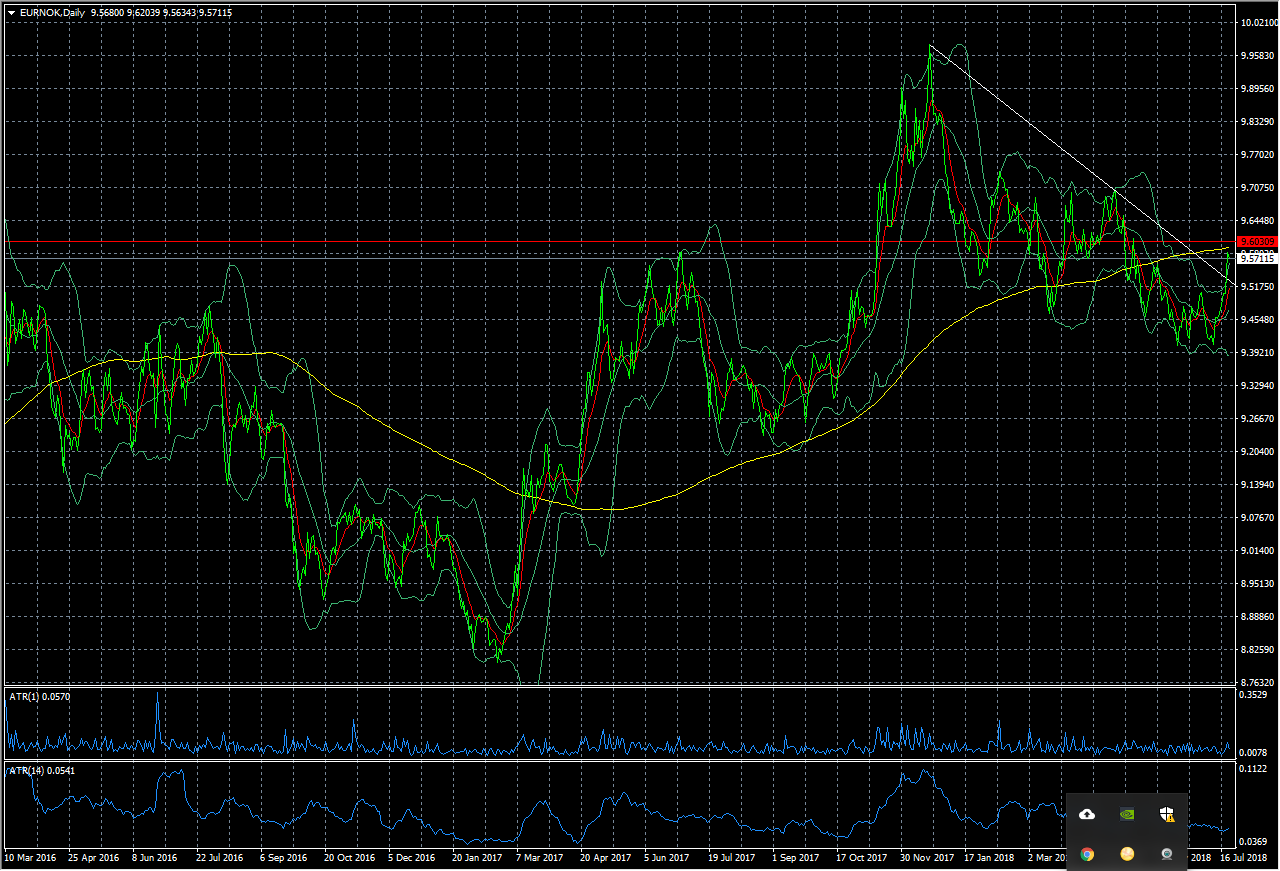Click the 9.07670 price scale value
Viewport: 1280px width, 871px height.
(1257, 517)
